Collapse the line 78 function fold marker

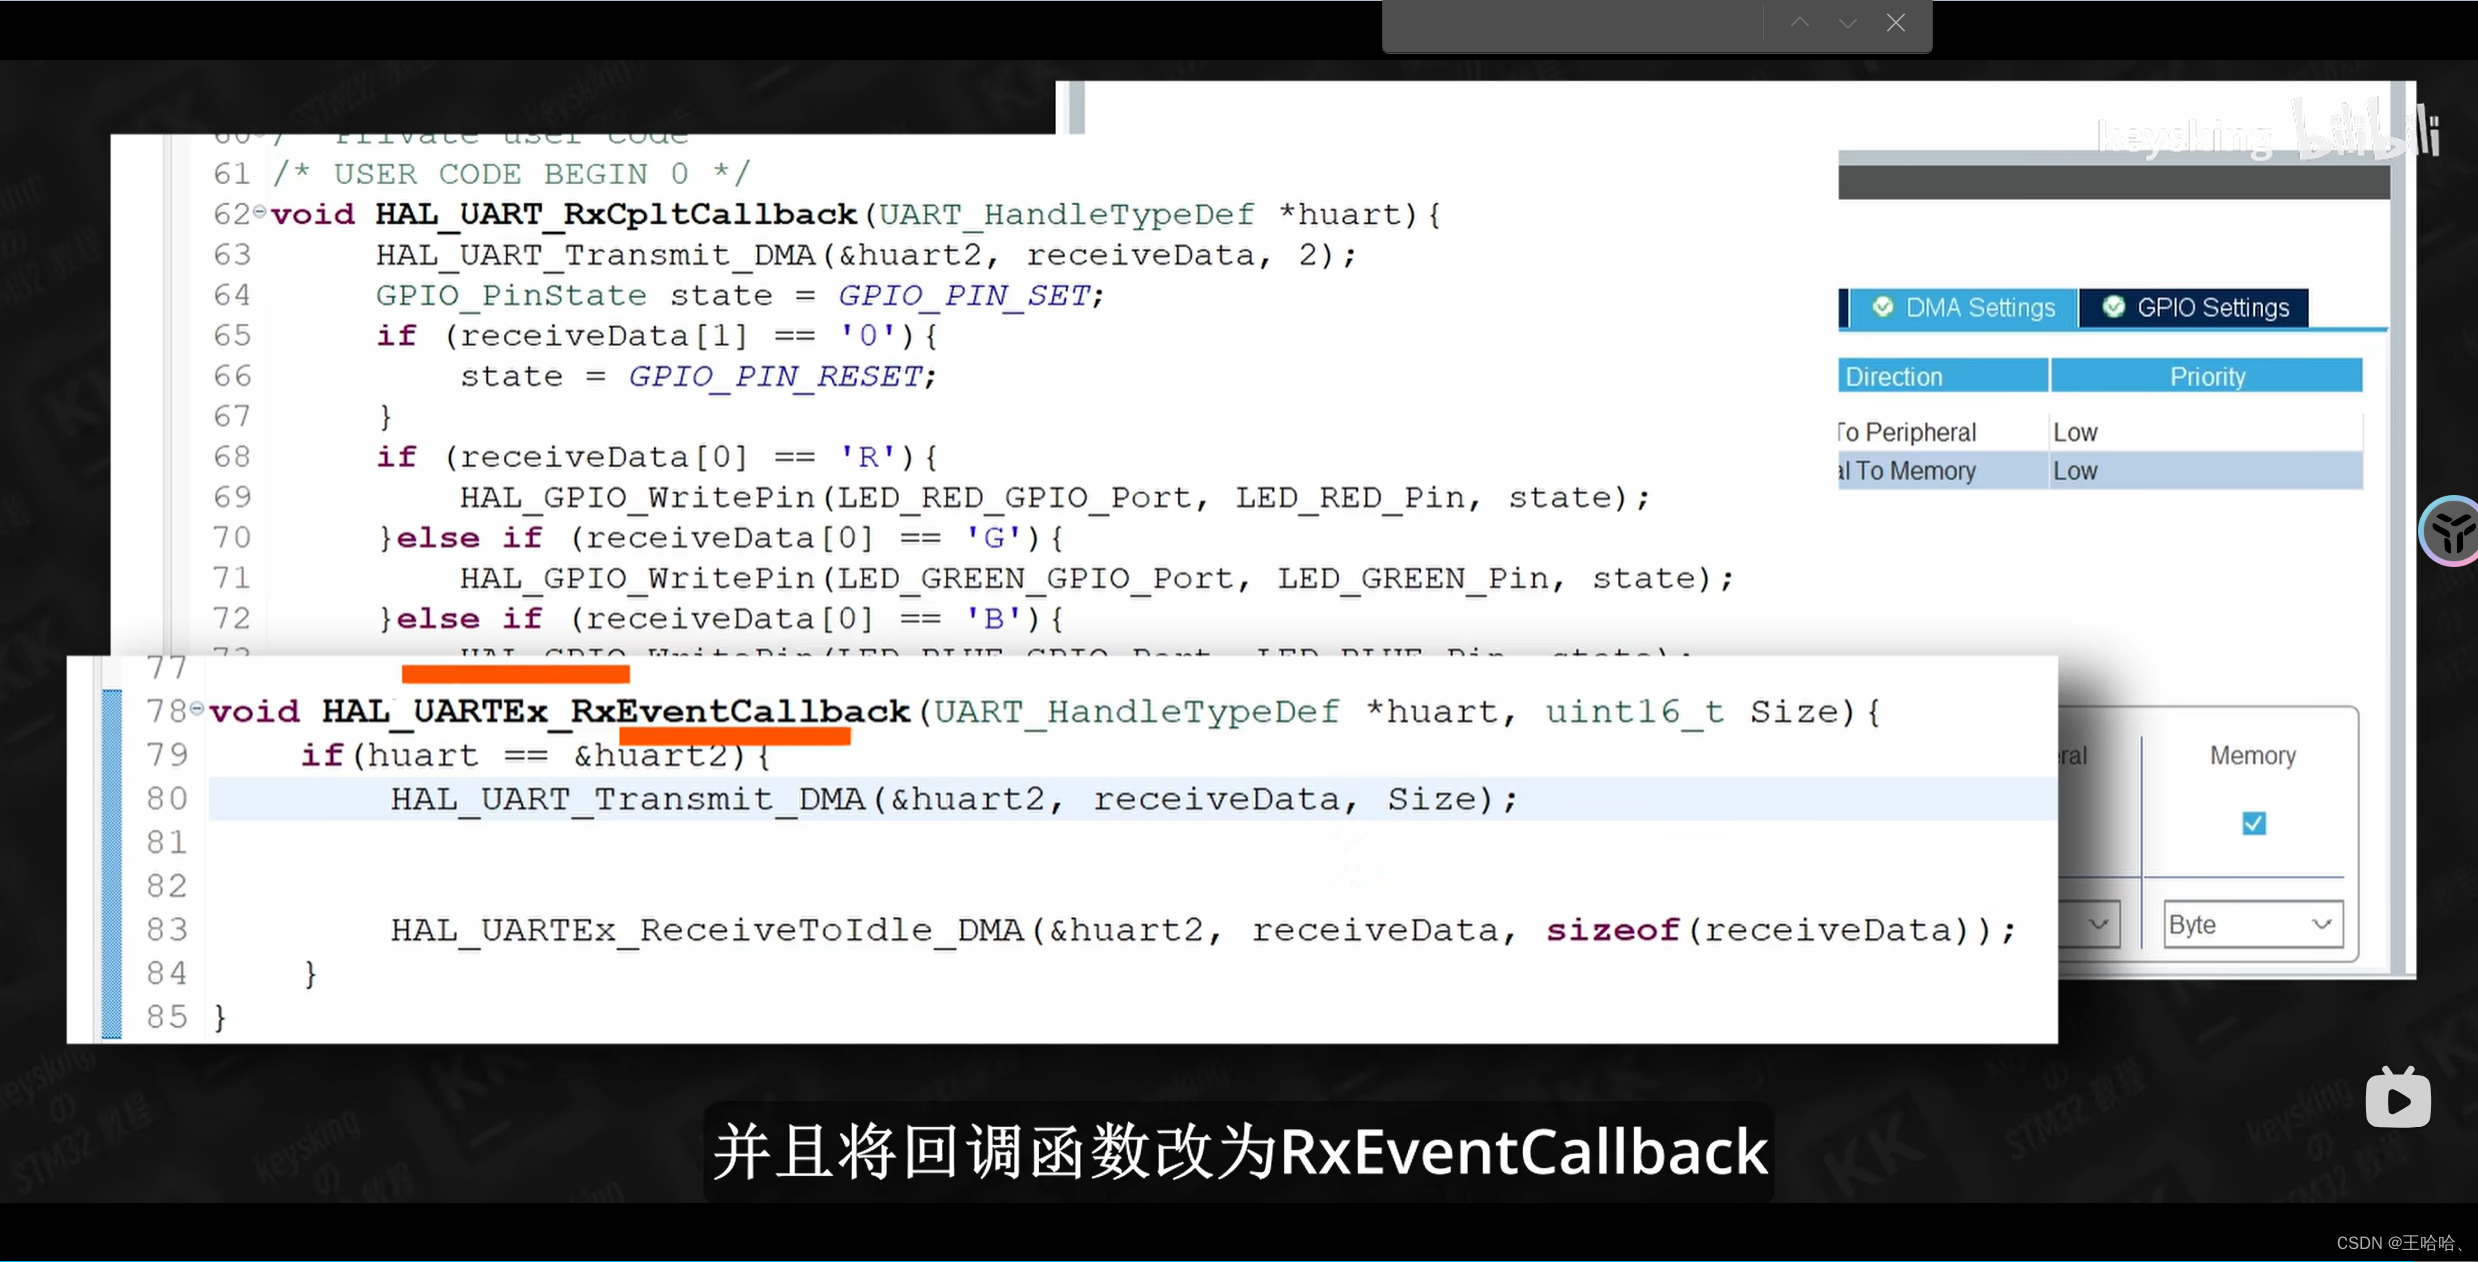[197, 708]
